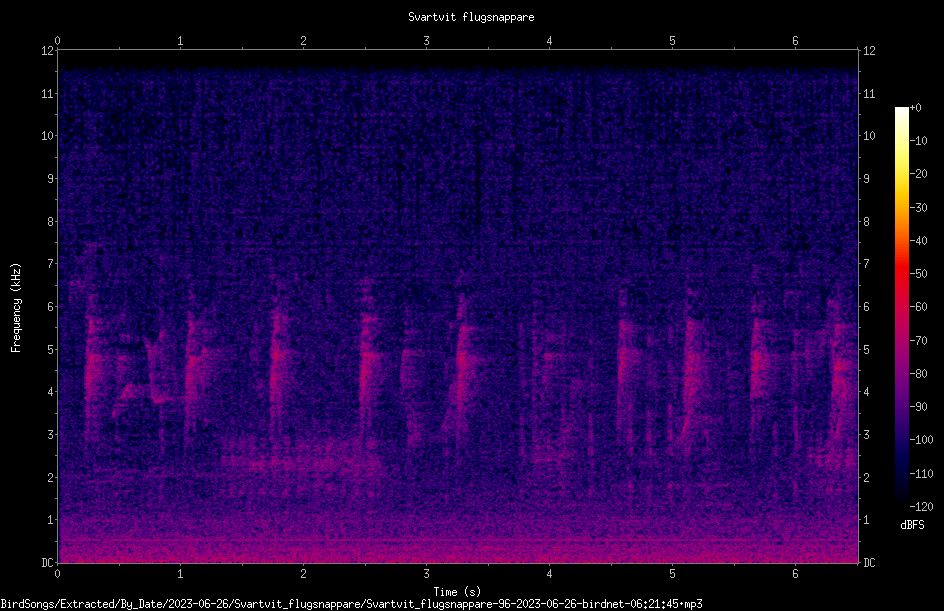Click the '4' tick on the right frequency axis
This screenshot has height=611, width=944.
click(866, 392)
